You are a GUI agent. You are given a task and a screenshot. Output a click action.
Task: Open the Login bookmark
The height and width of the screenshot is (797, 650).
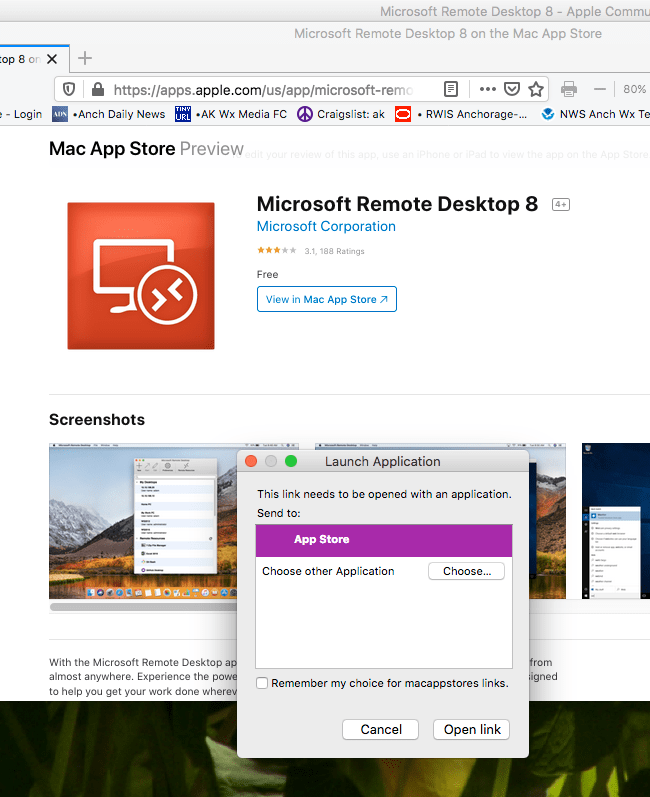22,114
